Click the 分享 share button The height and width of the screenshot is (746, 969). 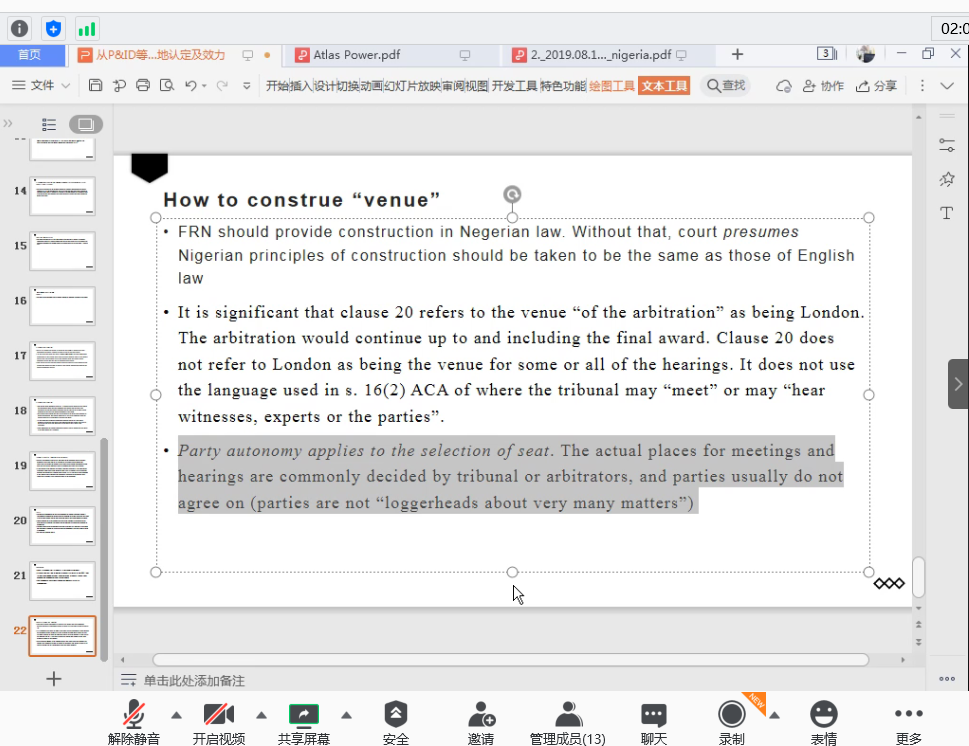[876, 86]
